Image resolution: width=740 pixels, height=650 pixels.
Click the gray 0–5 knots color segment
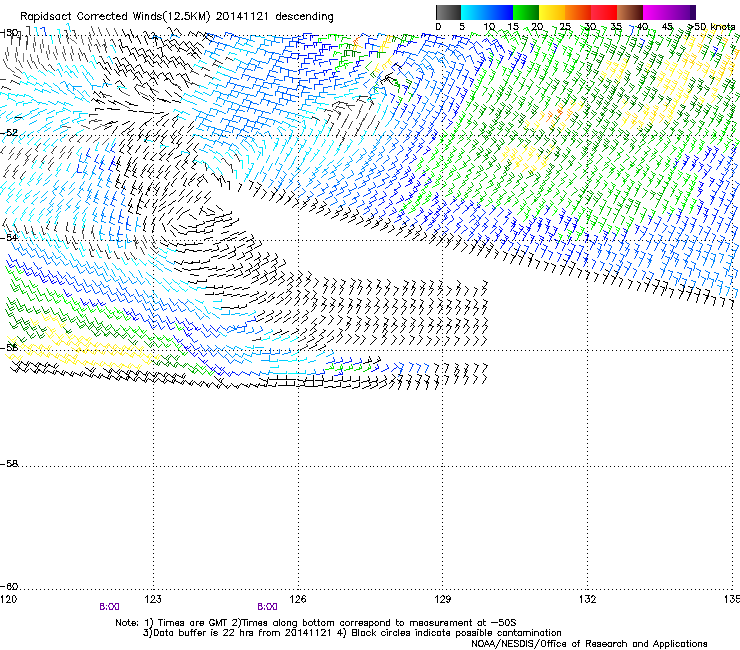click(448, 12)
